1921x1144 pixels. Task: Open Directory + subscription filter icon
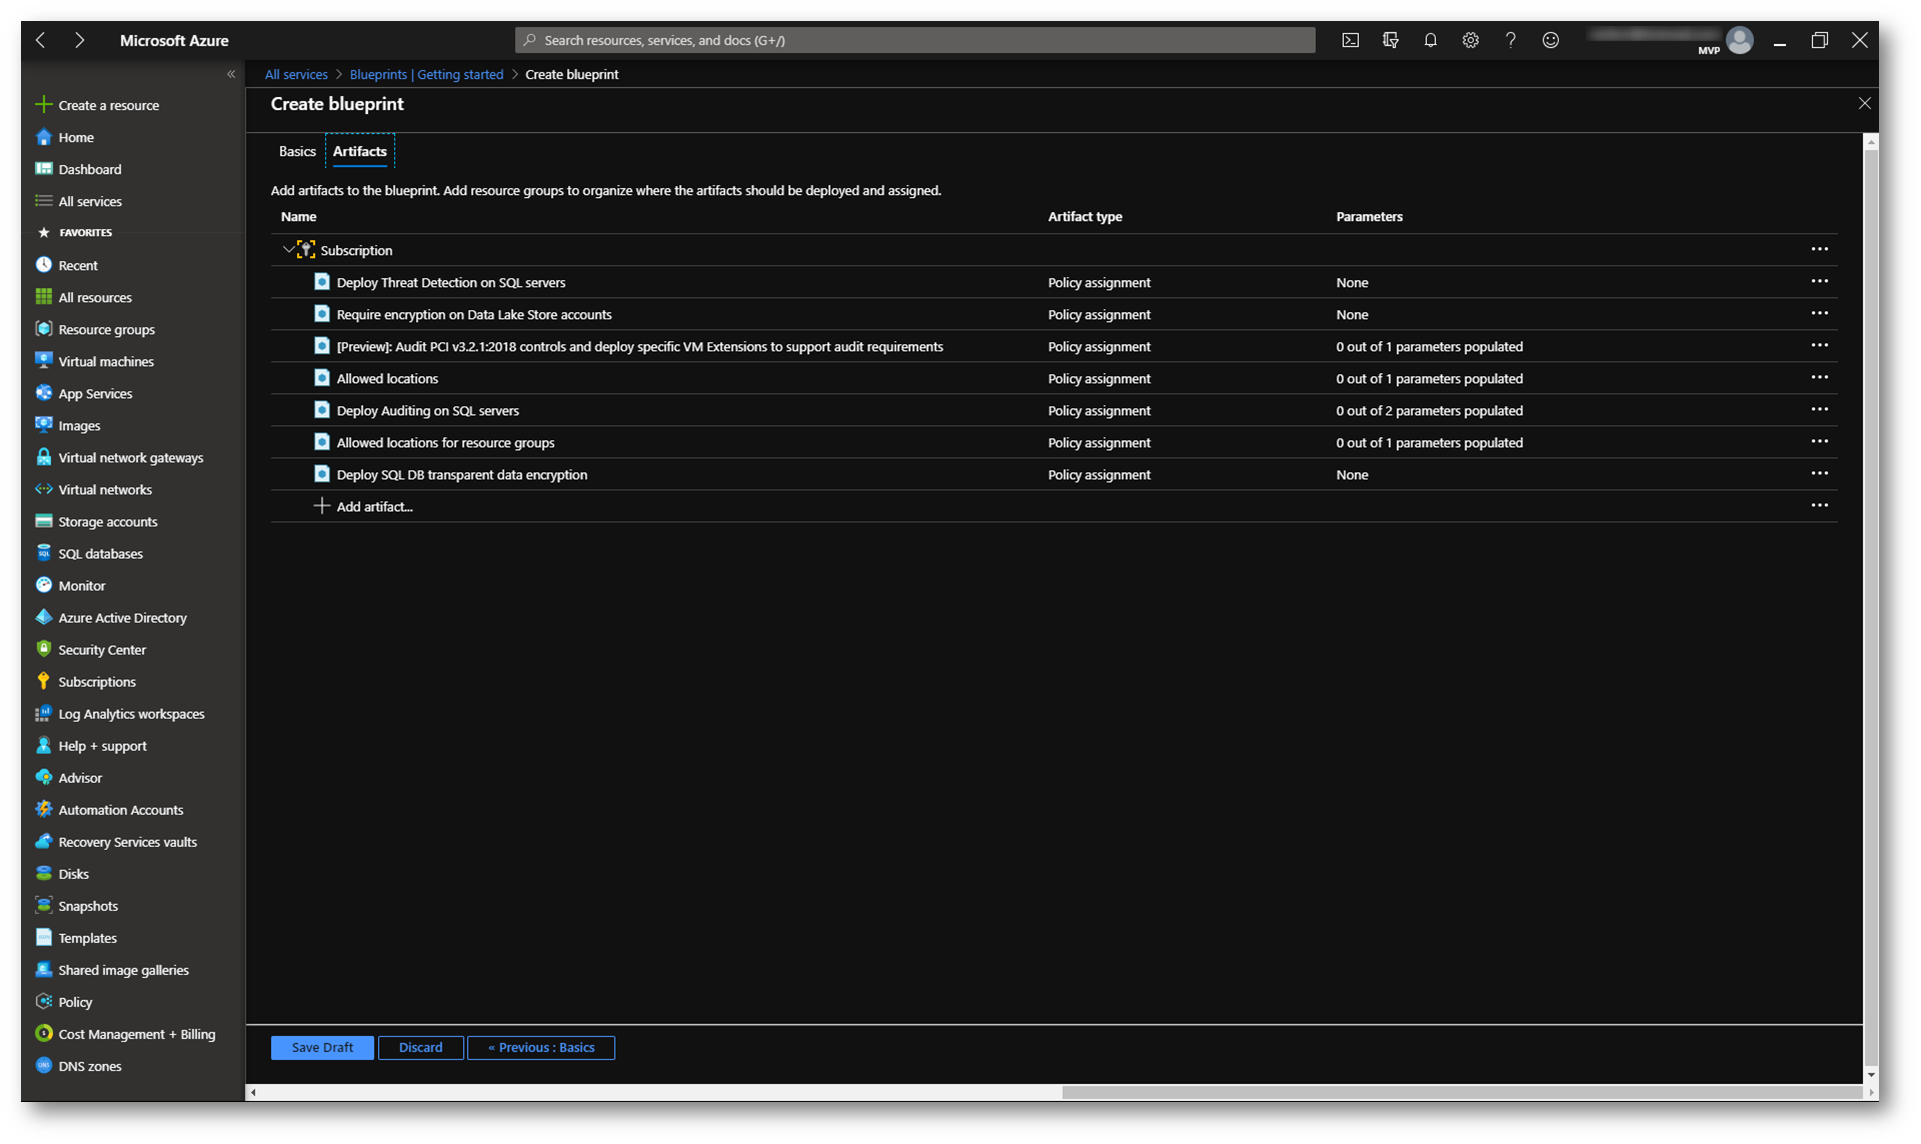(1390, 40)
